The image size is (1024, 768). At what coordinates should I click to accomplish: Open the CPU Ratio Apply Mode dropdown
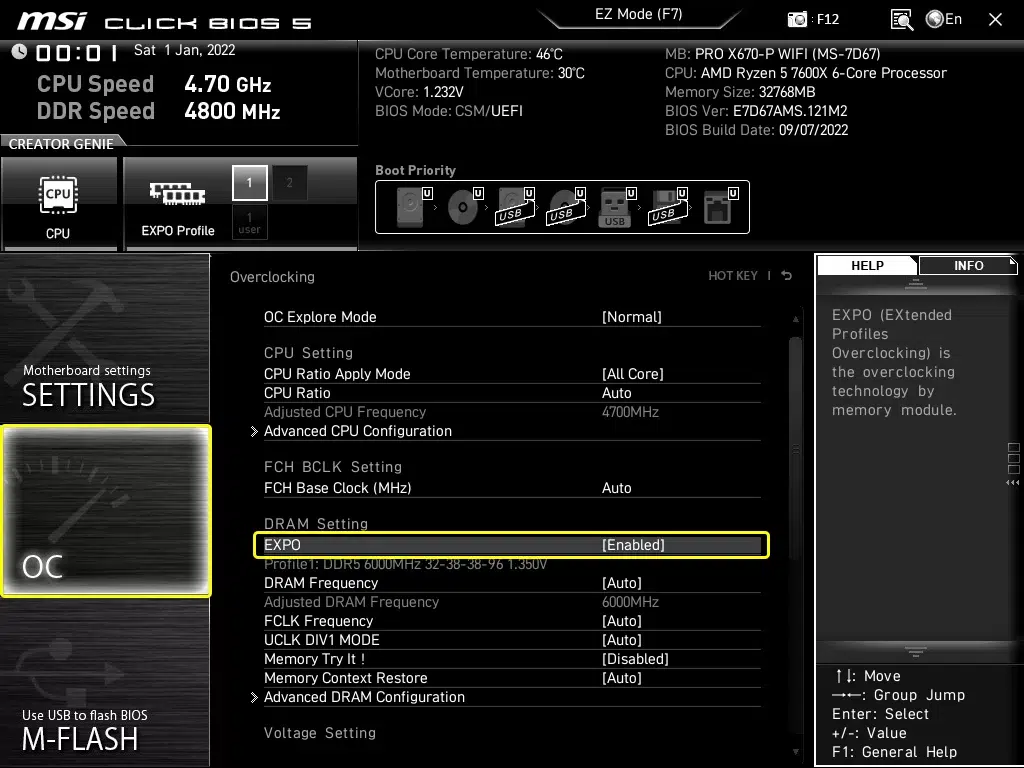point(632,374)
